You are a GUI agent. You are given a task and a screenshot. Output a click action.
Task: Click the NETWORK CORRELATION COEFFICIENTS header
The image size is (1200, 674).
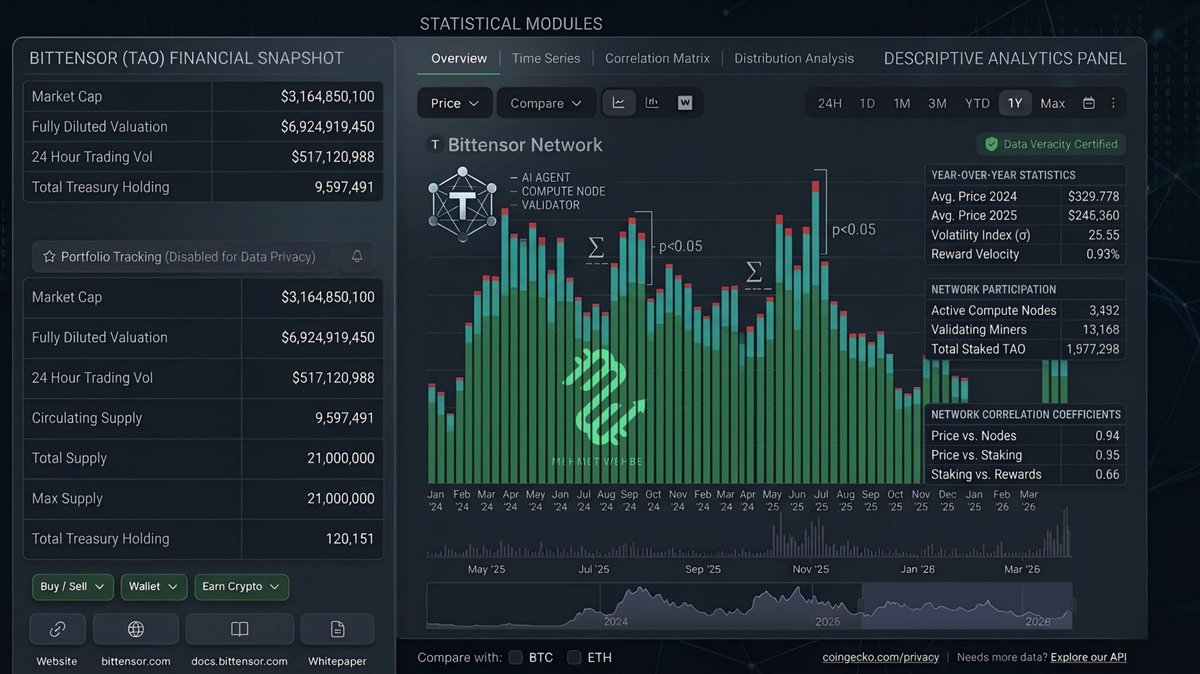(x=1026, y=414)
